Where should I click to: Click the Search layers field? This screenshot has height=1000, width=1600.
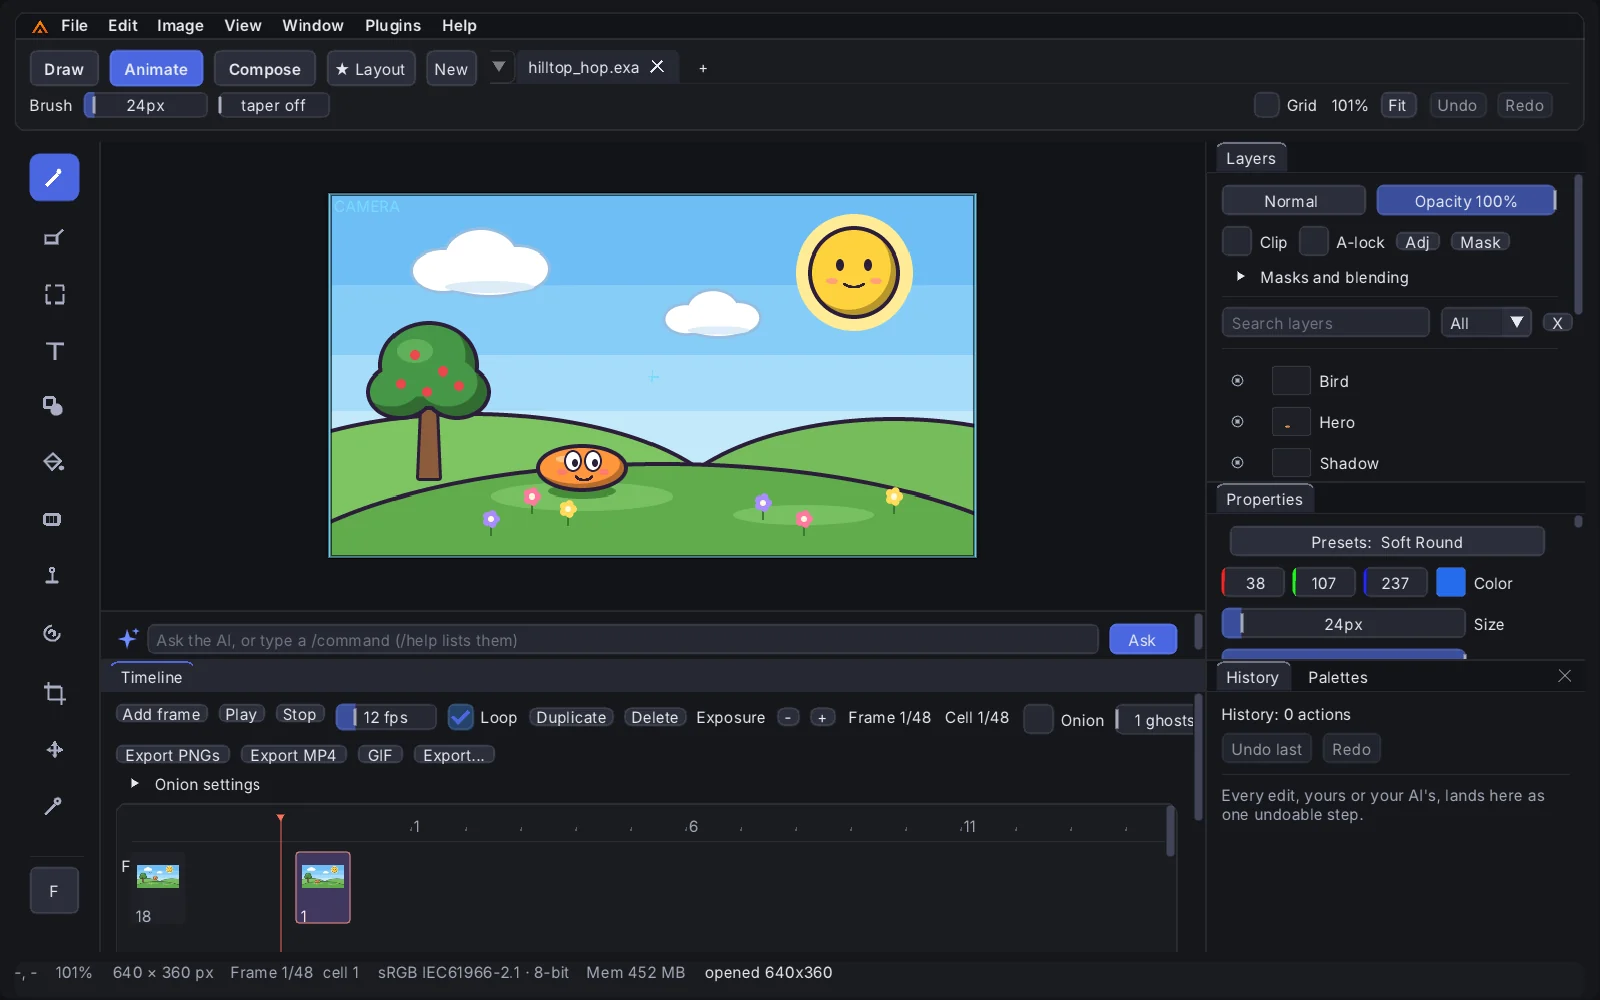point(1325,323)
